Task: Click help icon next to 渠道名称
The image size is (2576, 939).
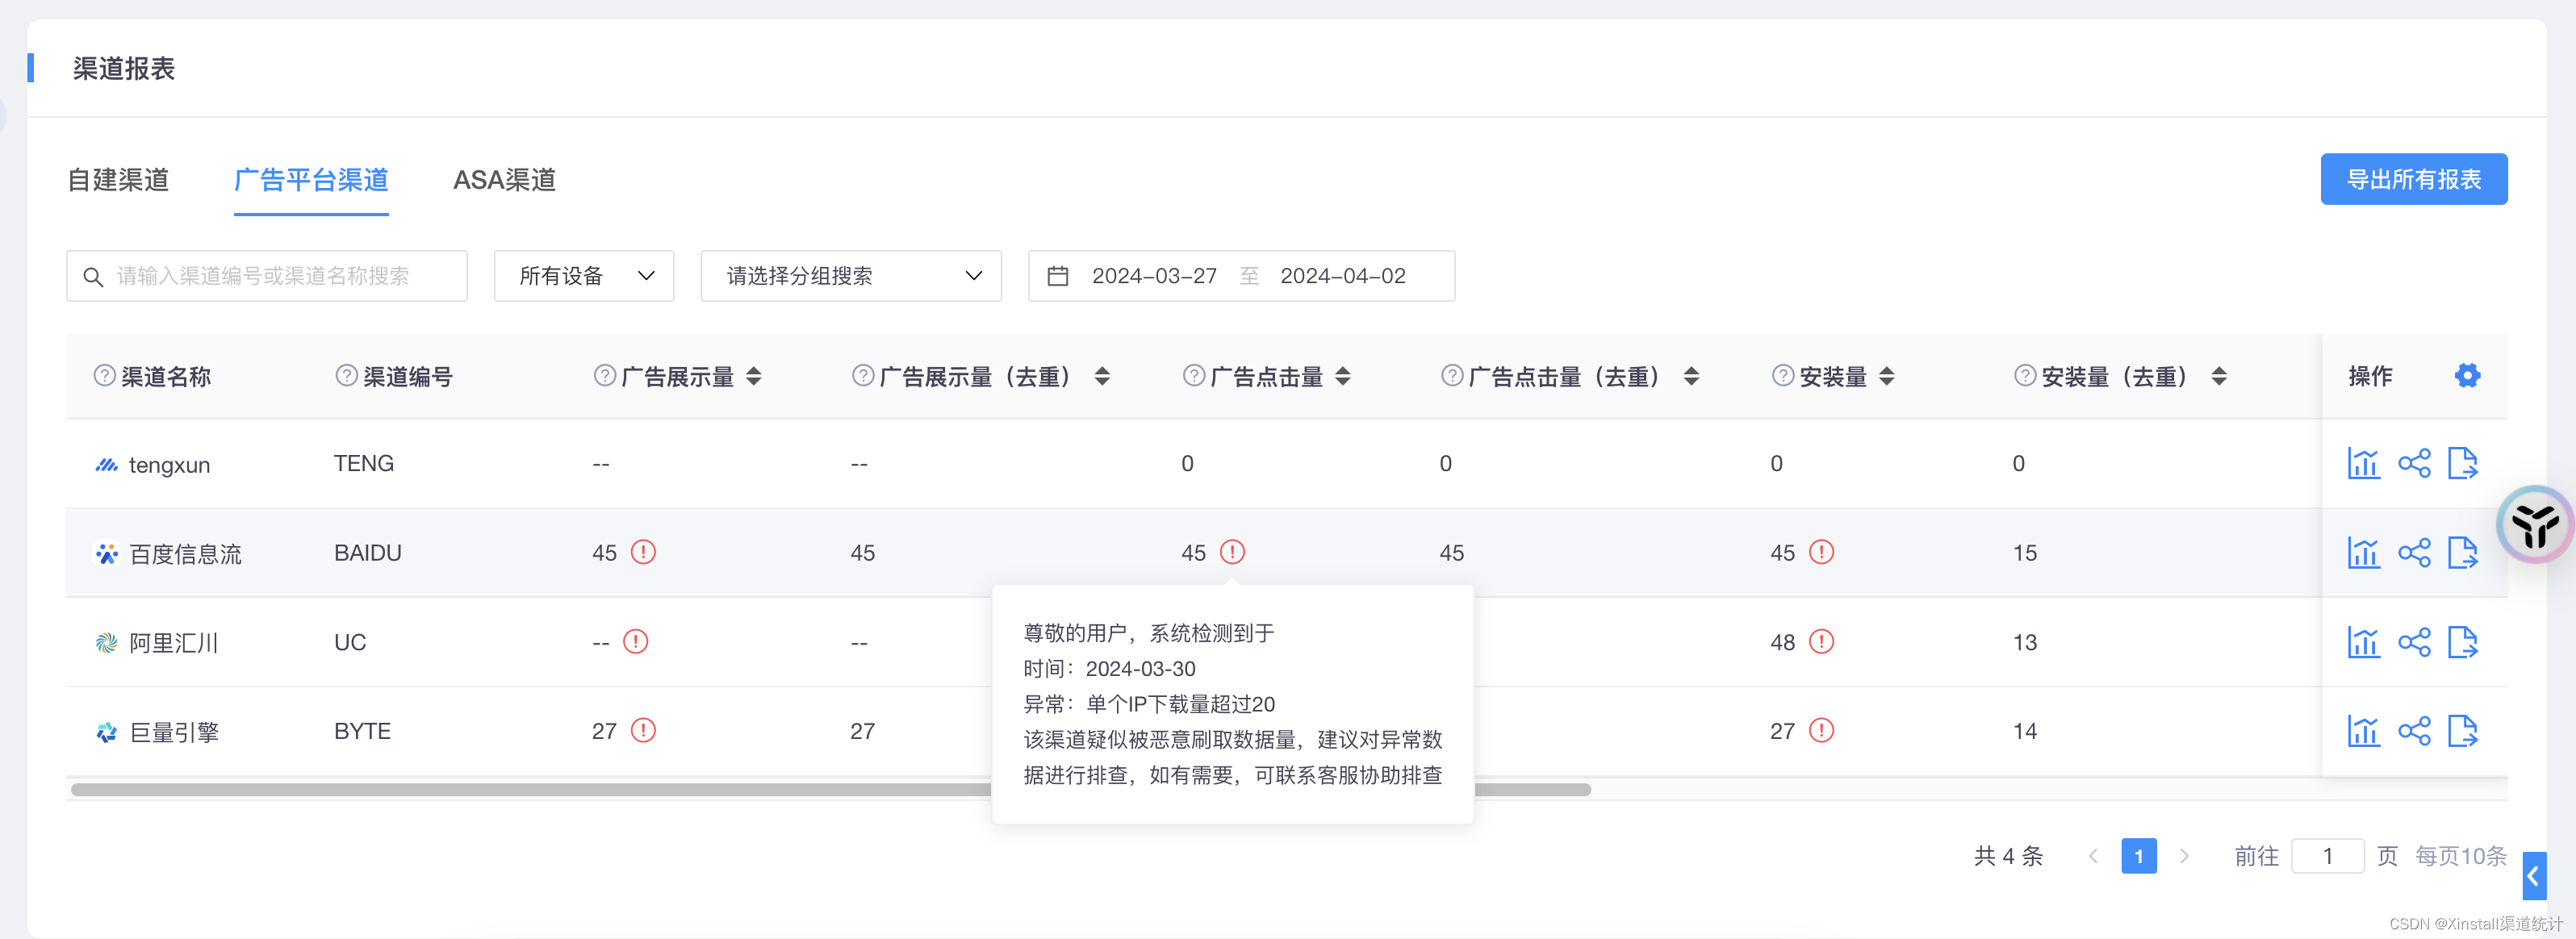Action: click(x=104, y=376)
